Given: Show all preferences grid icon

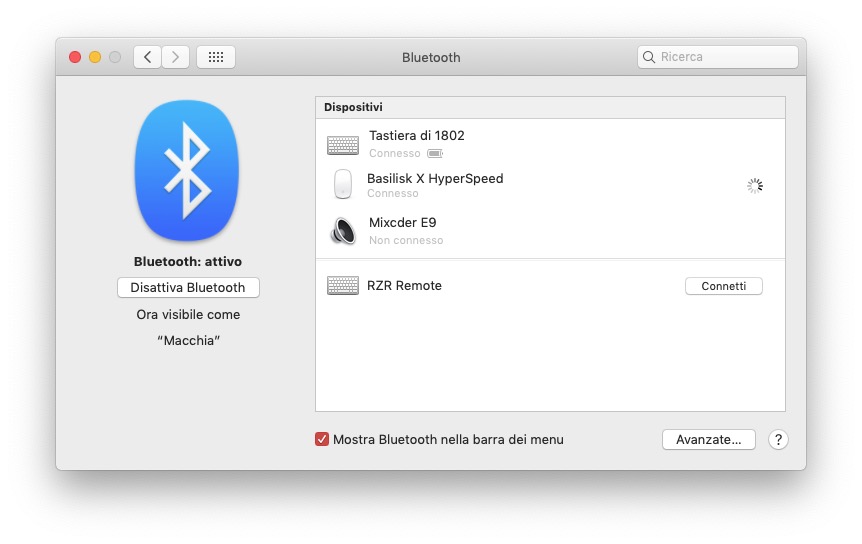Looking at the screenshot, I should [x=216, y=57].
